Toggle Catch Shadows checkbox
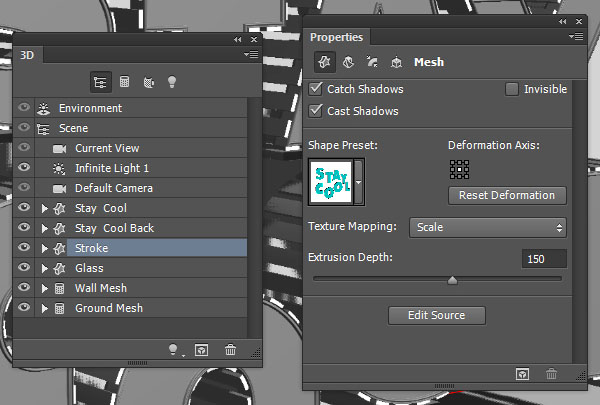The width and height of the screenshot is (600, 405). point(316,89)
